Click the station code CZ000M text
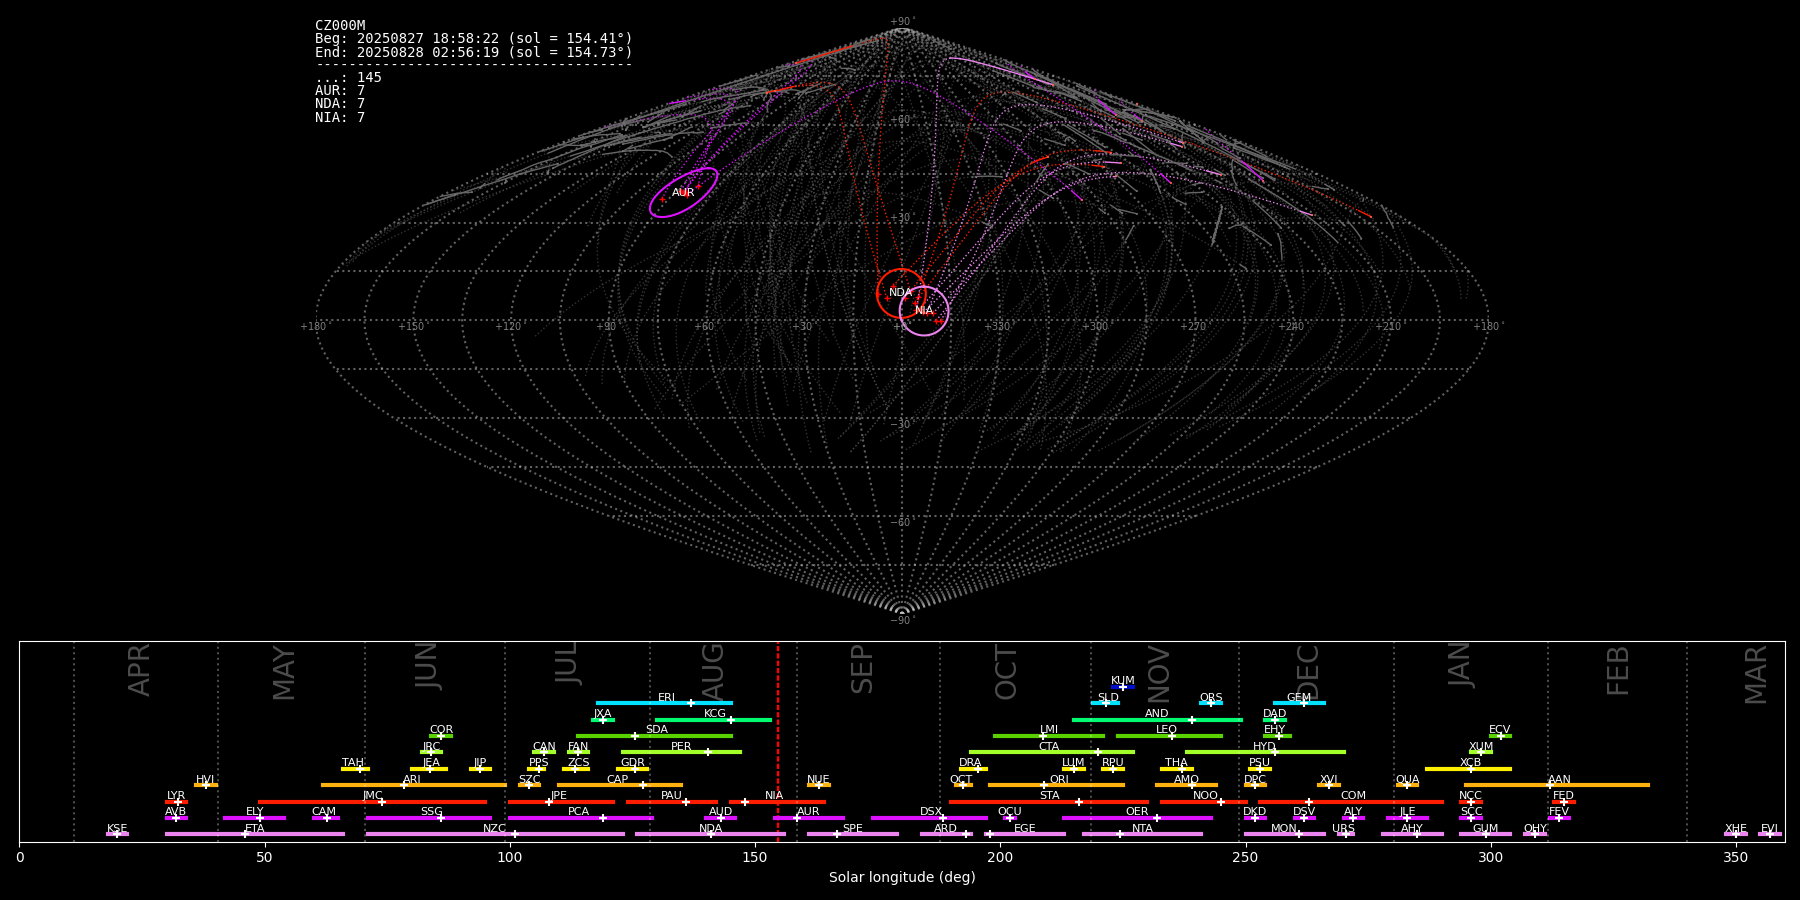 (340, 26)
